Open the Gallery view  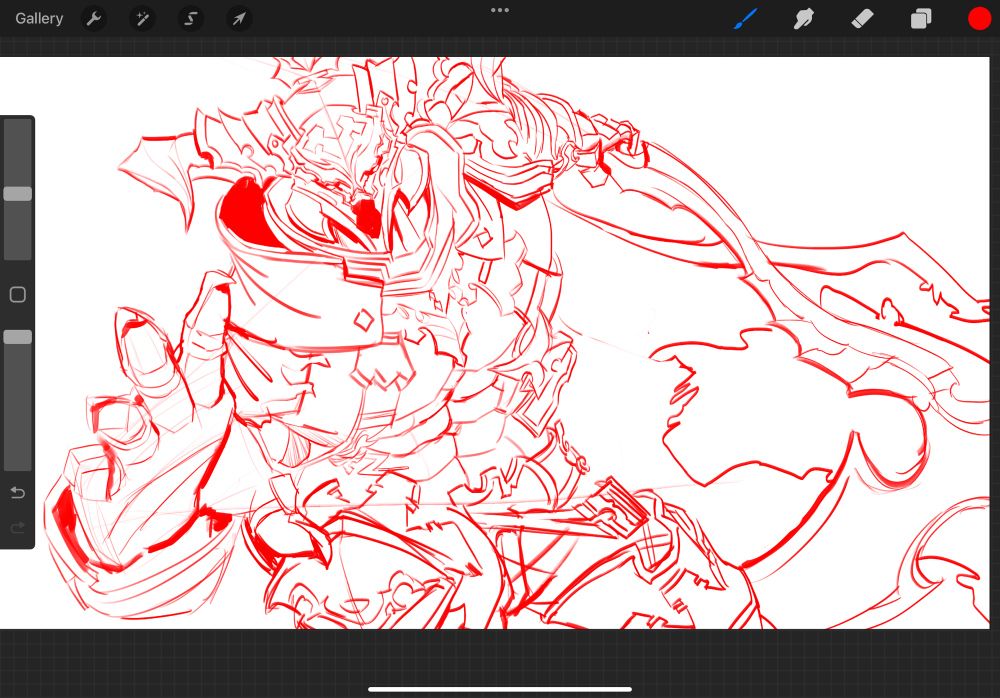coord(39,19)
